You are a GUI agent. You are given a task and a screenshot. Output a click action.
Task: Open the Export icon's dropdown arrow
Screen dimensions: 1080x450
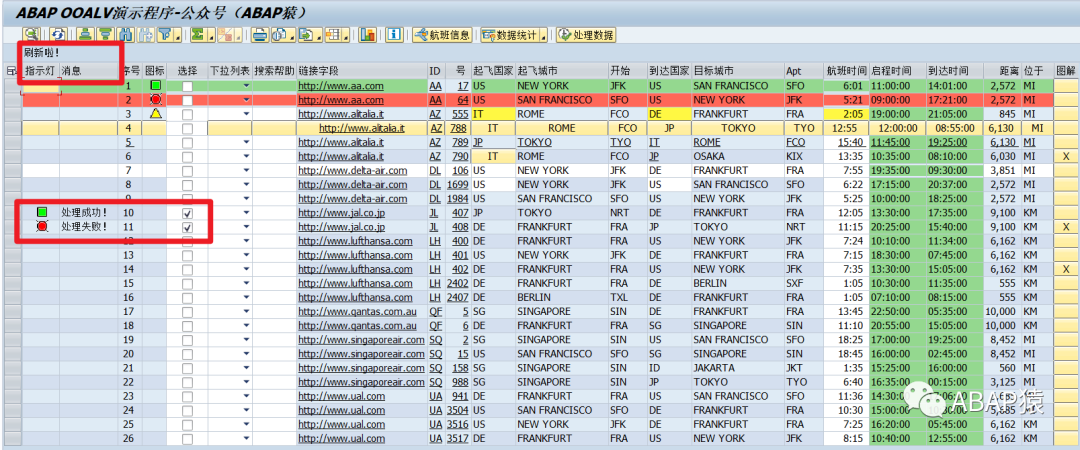coord(318,36)
